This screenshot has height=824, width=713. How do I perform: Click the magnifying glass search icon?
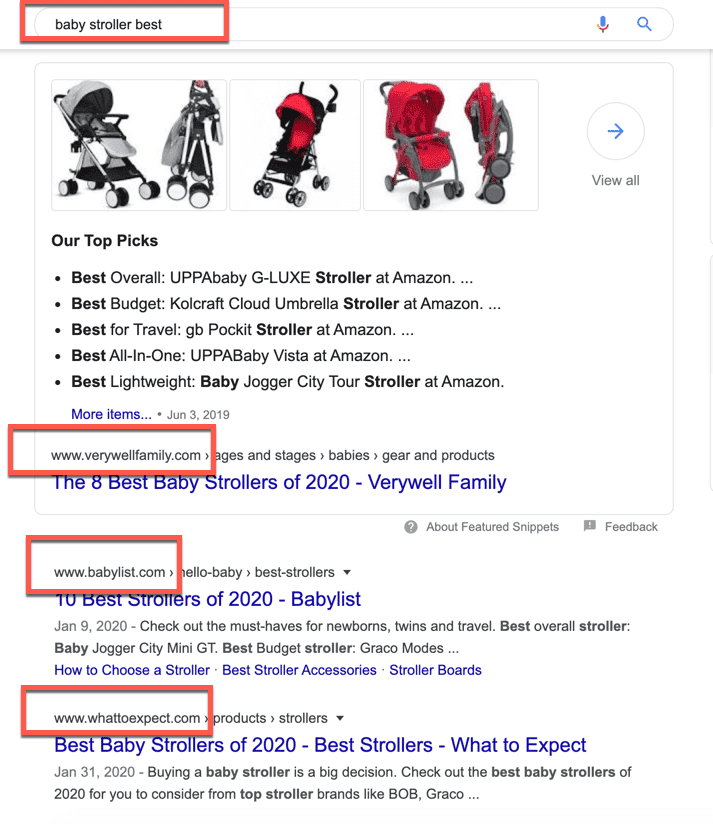tap(643, 23)
